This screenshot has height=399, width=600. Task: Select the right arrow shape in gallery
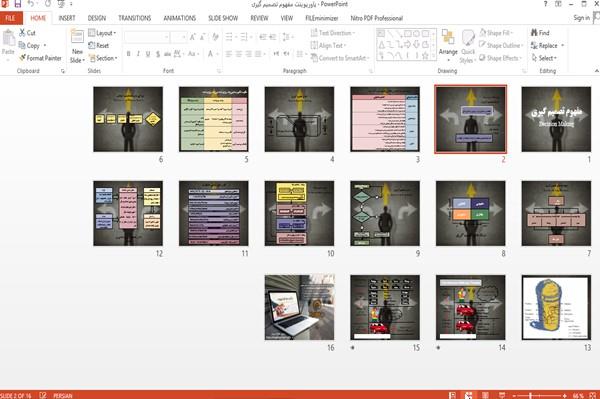point(408,45)
